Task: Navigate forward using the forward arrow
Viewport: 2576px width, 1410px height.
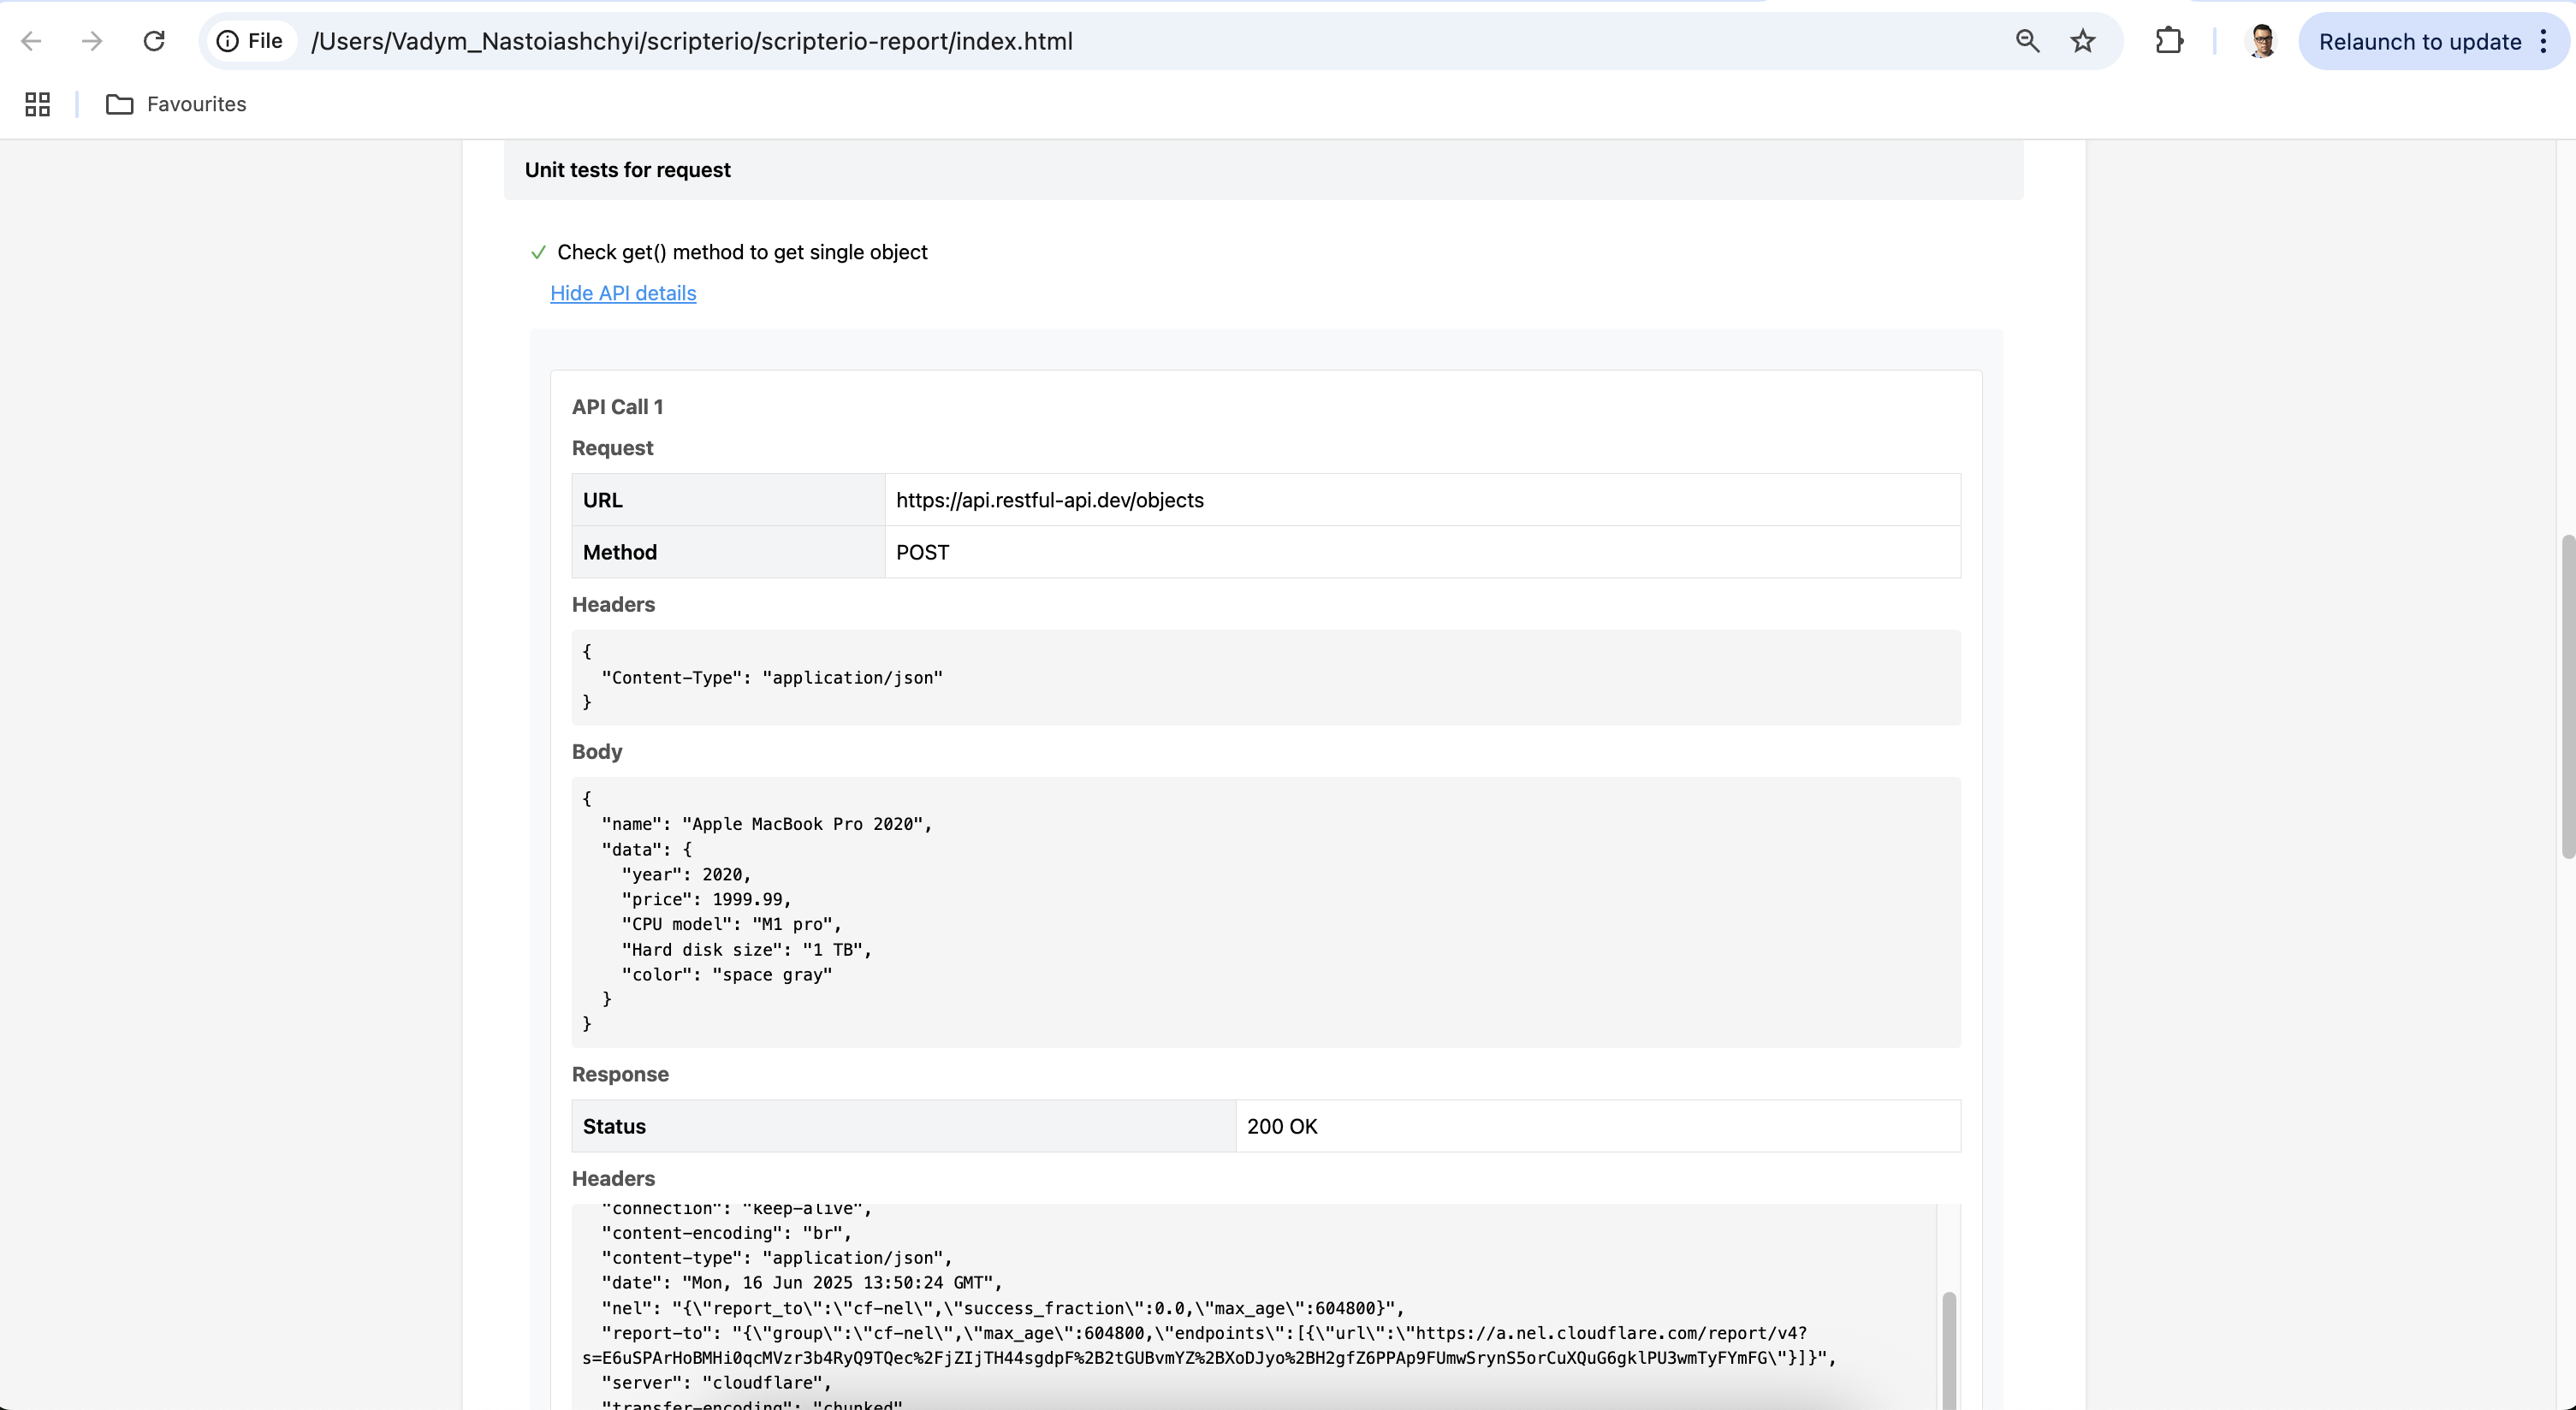Action: point(91,41)
